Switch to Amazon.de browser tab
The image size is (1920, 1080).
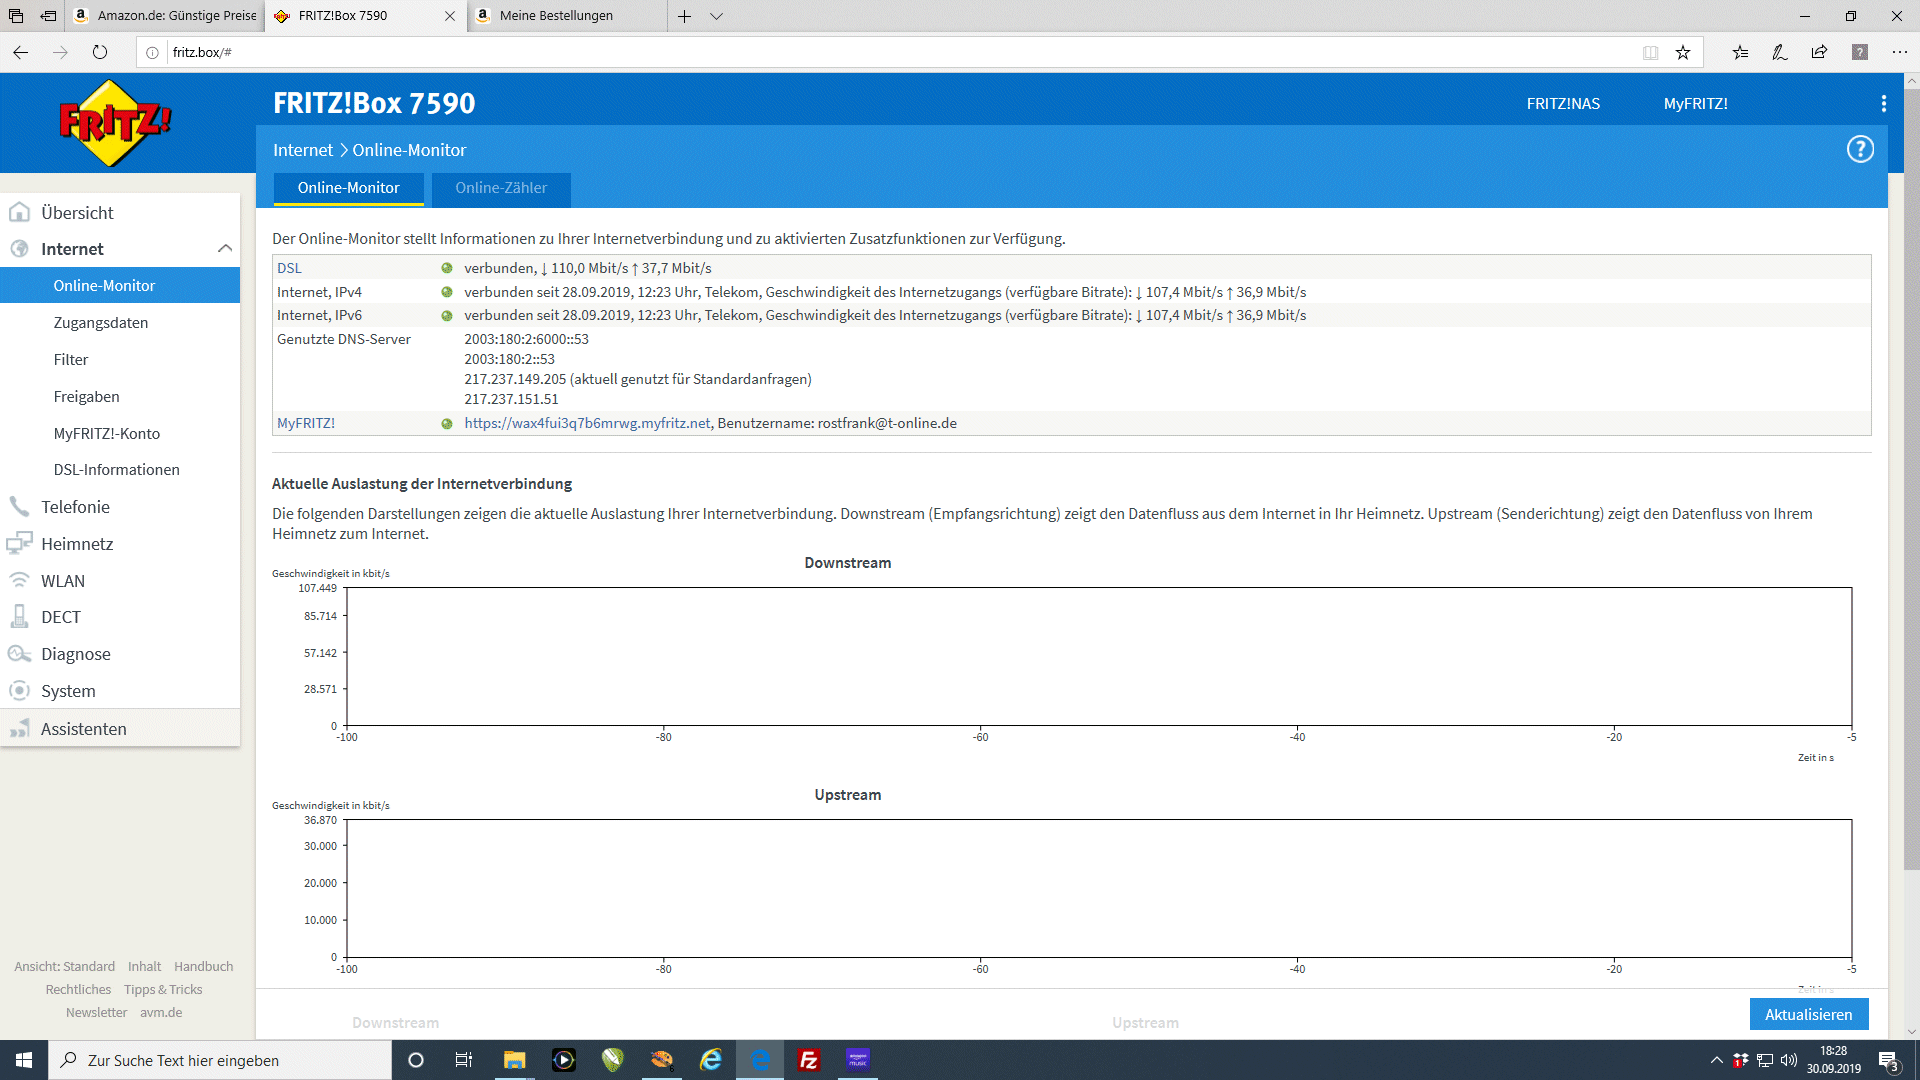(165, 16)
